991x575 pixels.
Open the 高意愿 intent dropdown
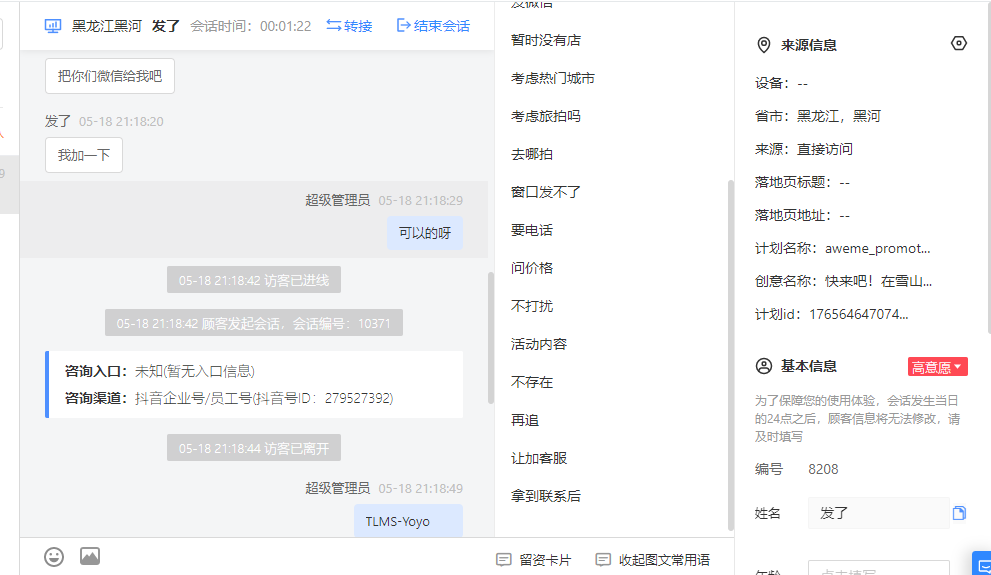click(x=937, y=367)
